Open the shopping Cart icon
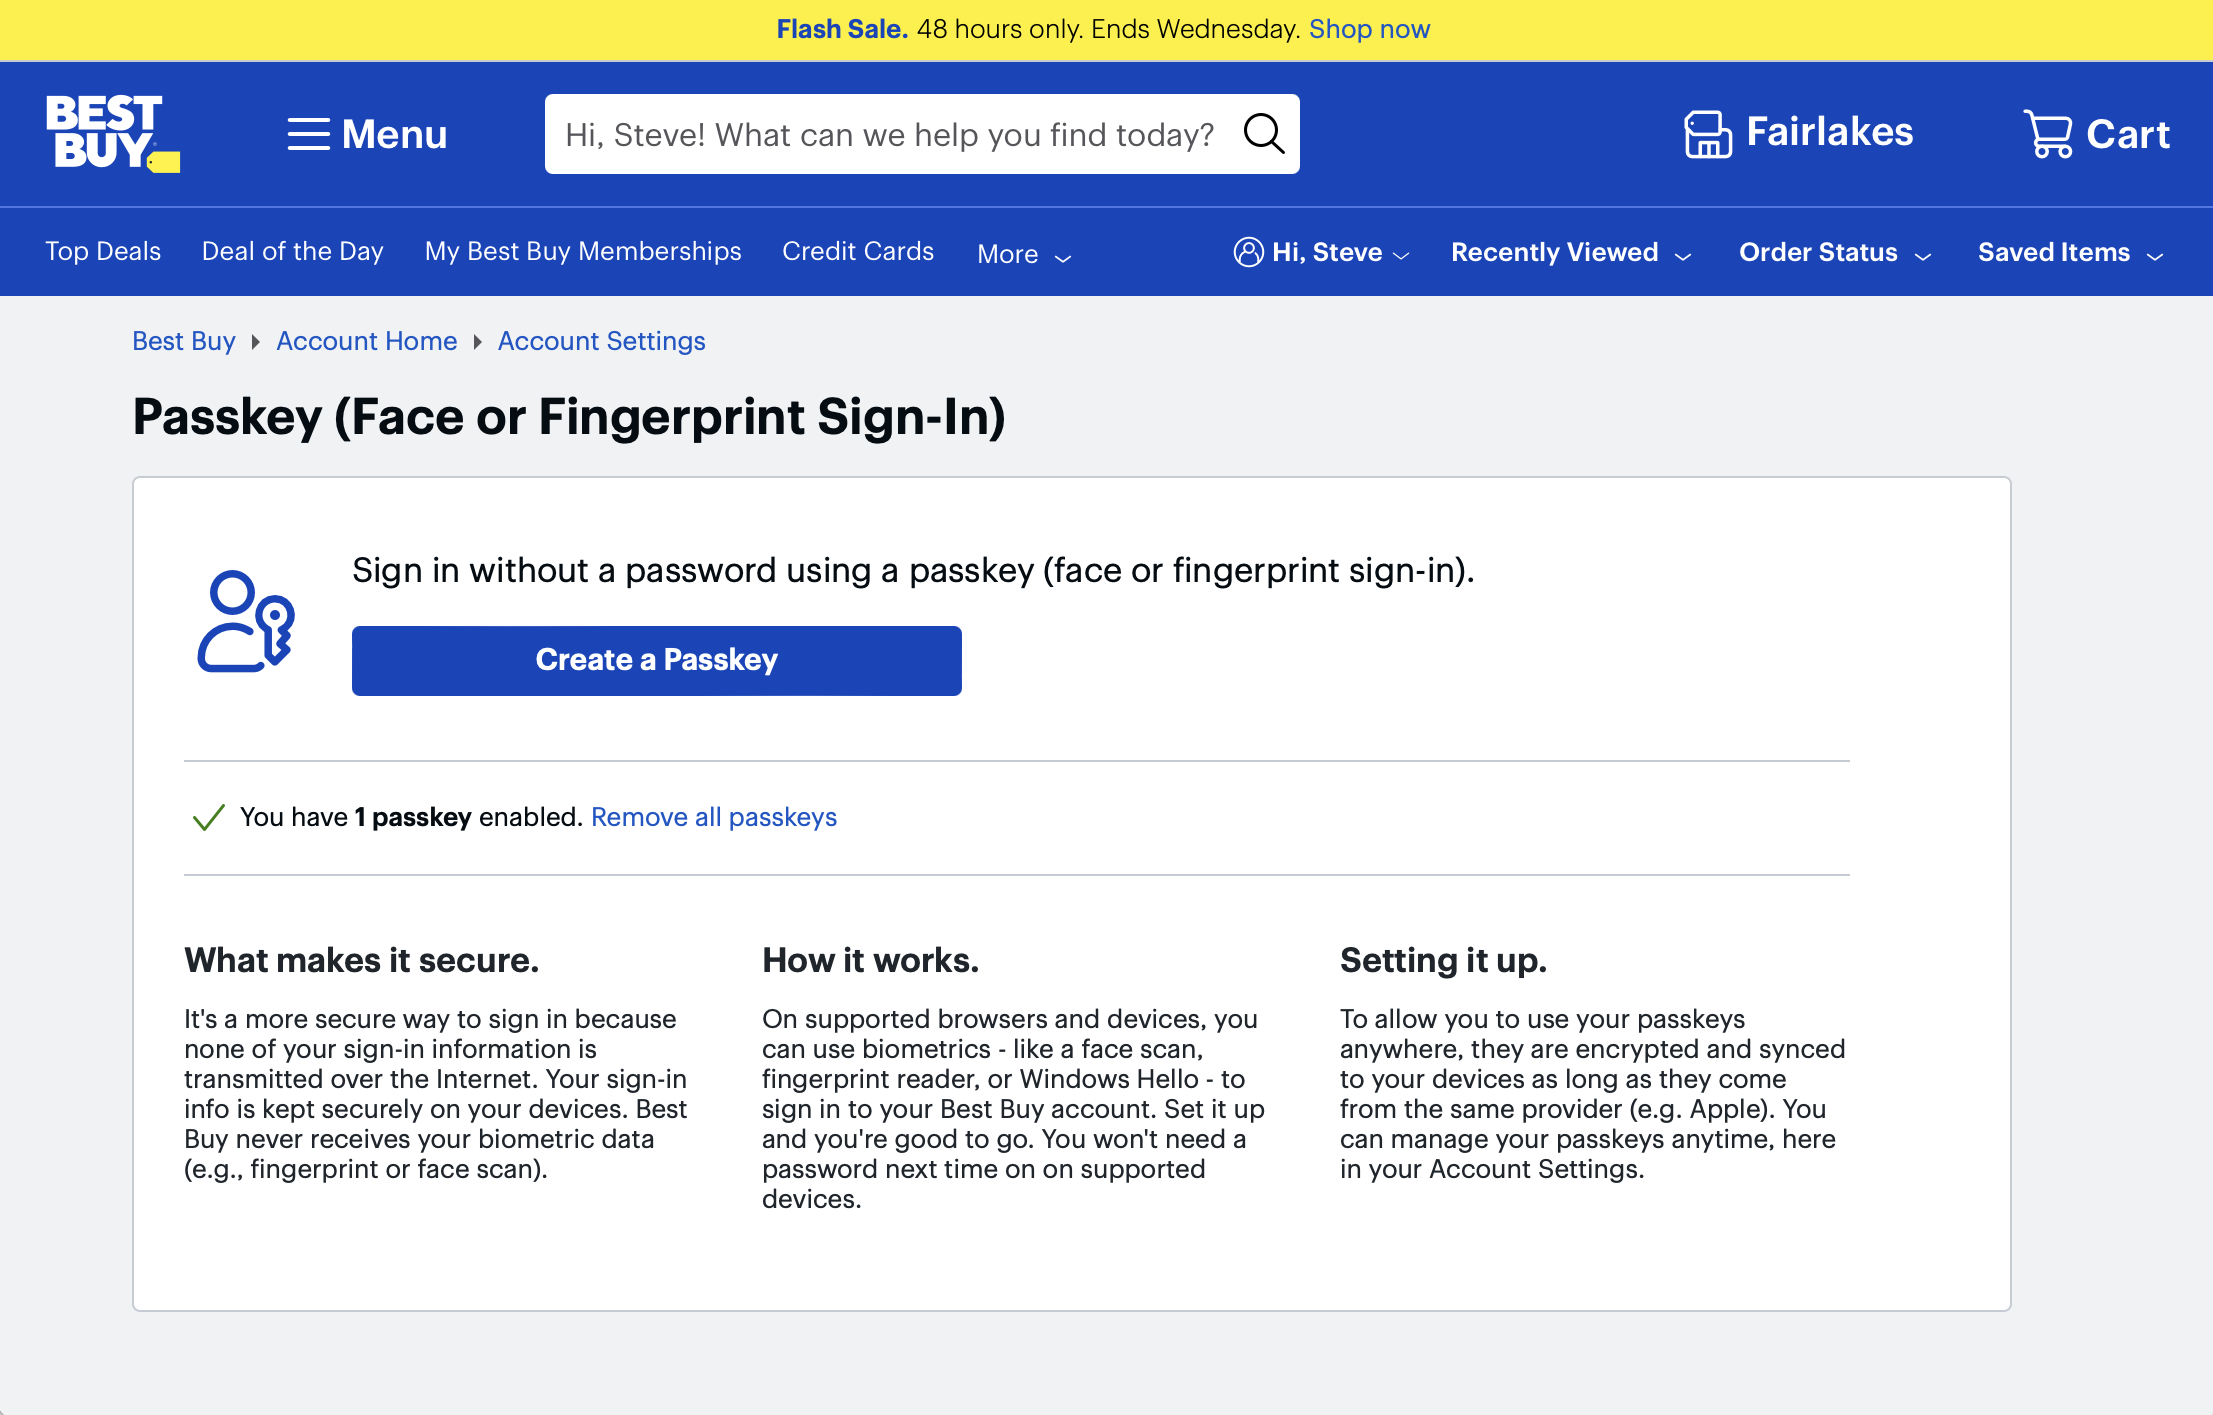The width and height of the screenshot is (2213, 1415). point(2047,134)
